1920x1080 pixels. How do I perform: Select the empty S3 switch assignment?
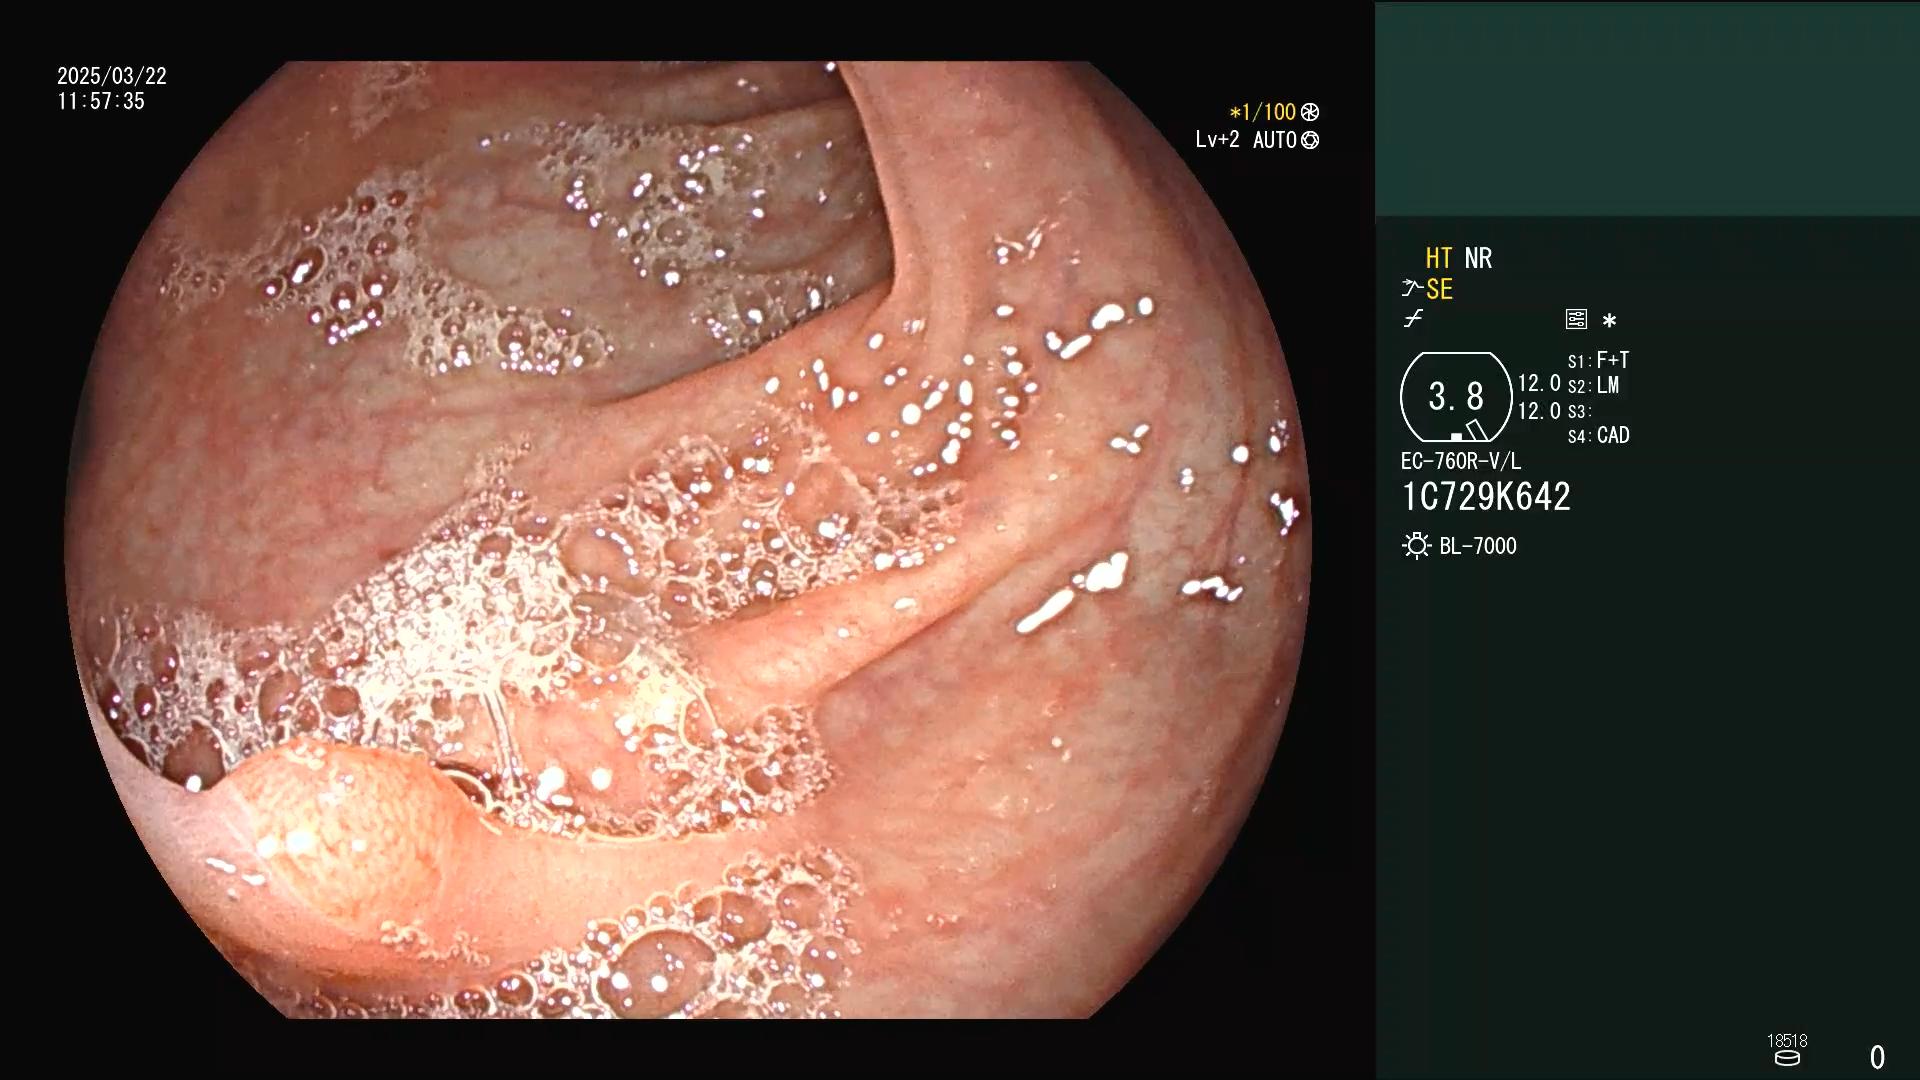click(x=1580, y=411)
